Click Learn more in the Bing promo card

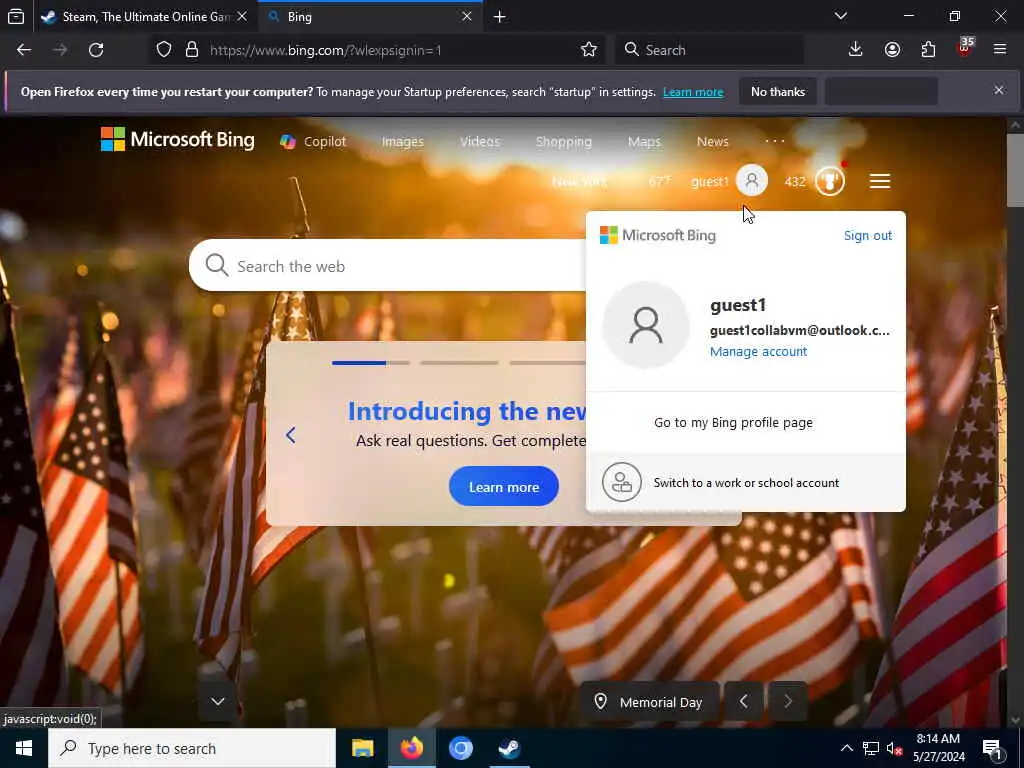tap(504, 487)
